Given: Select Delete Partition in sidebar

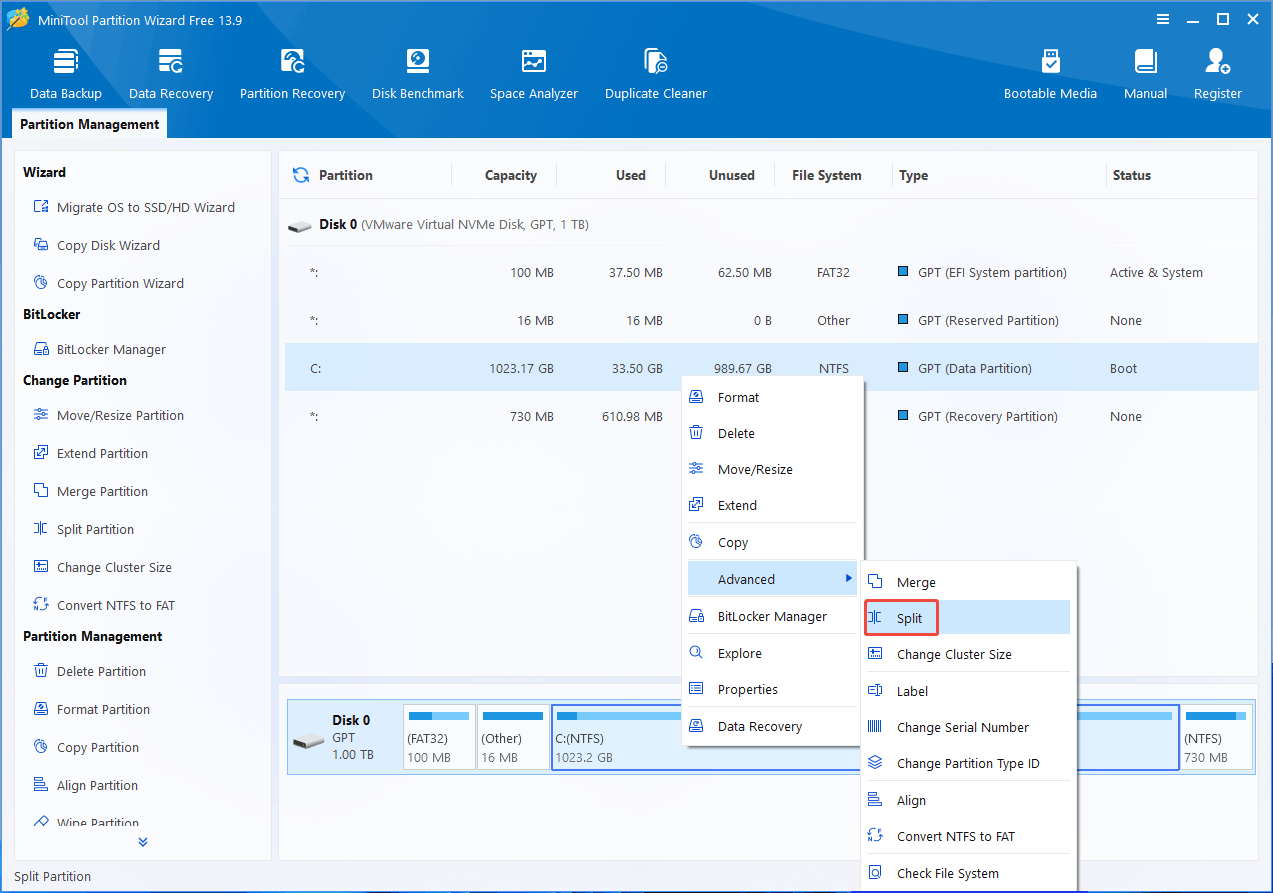Looking at the screenshot, I should click(x=89, y=671).
